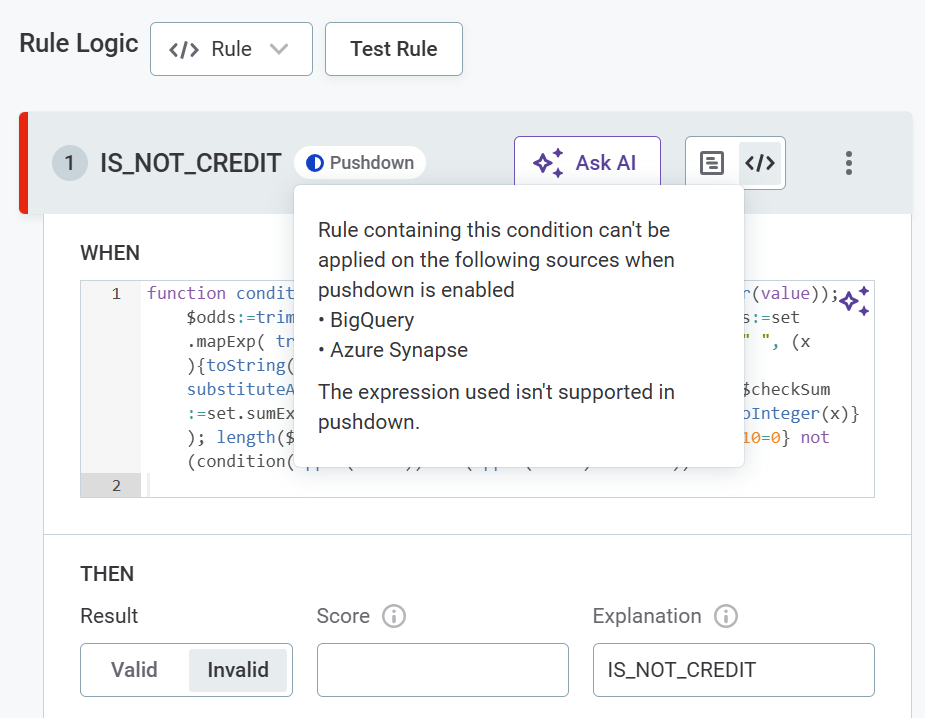Open the three-dot more options menu
Viewport: 925px width, 718px height.
[x=848, y=163]
